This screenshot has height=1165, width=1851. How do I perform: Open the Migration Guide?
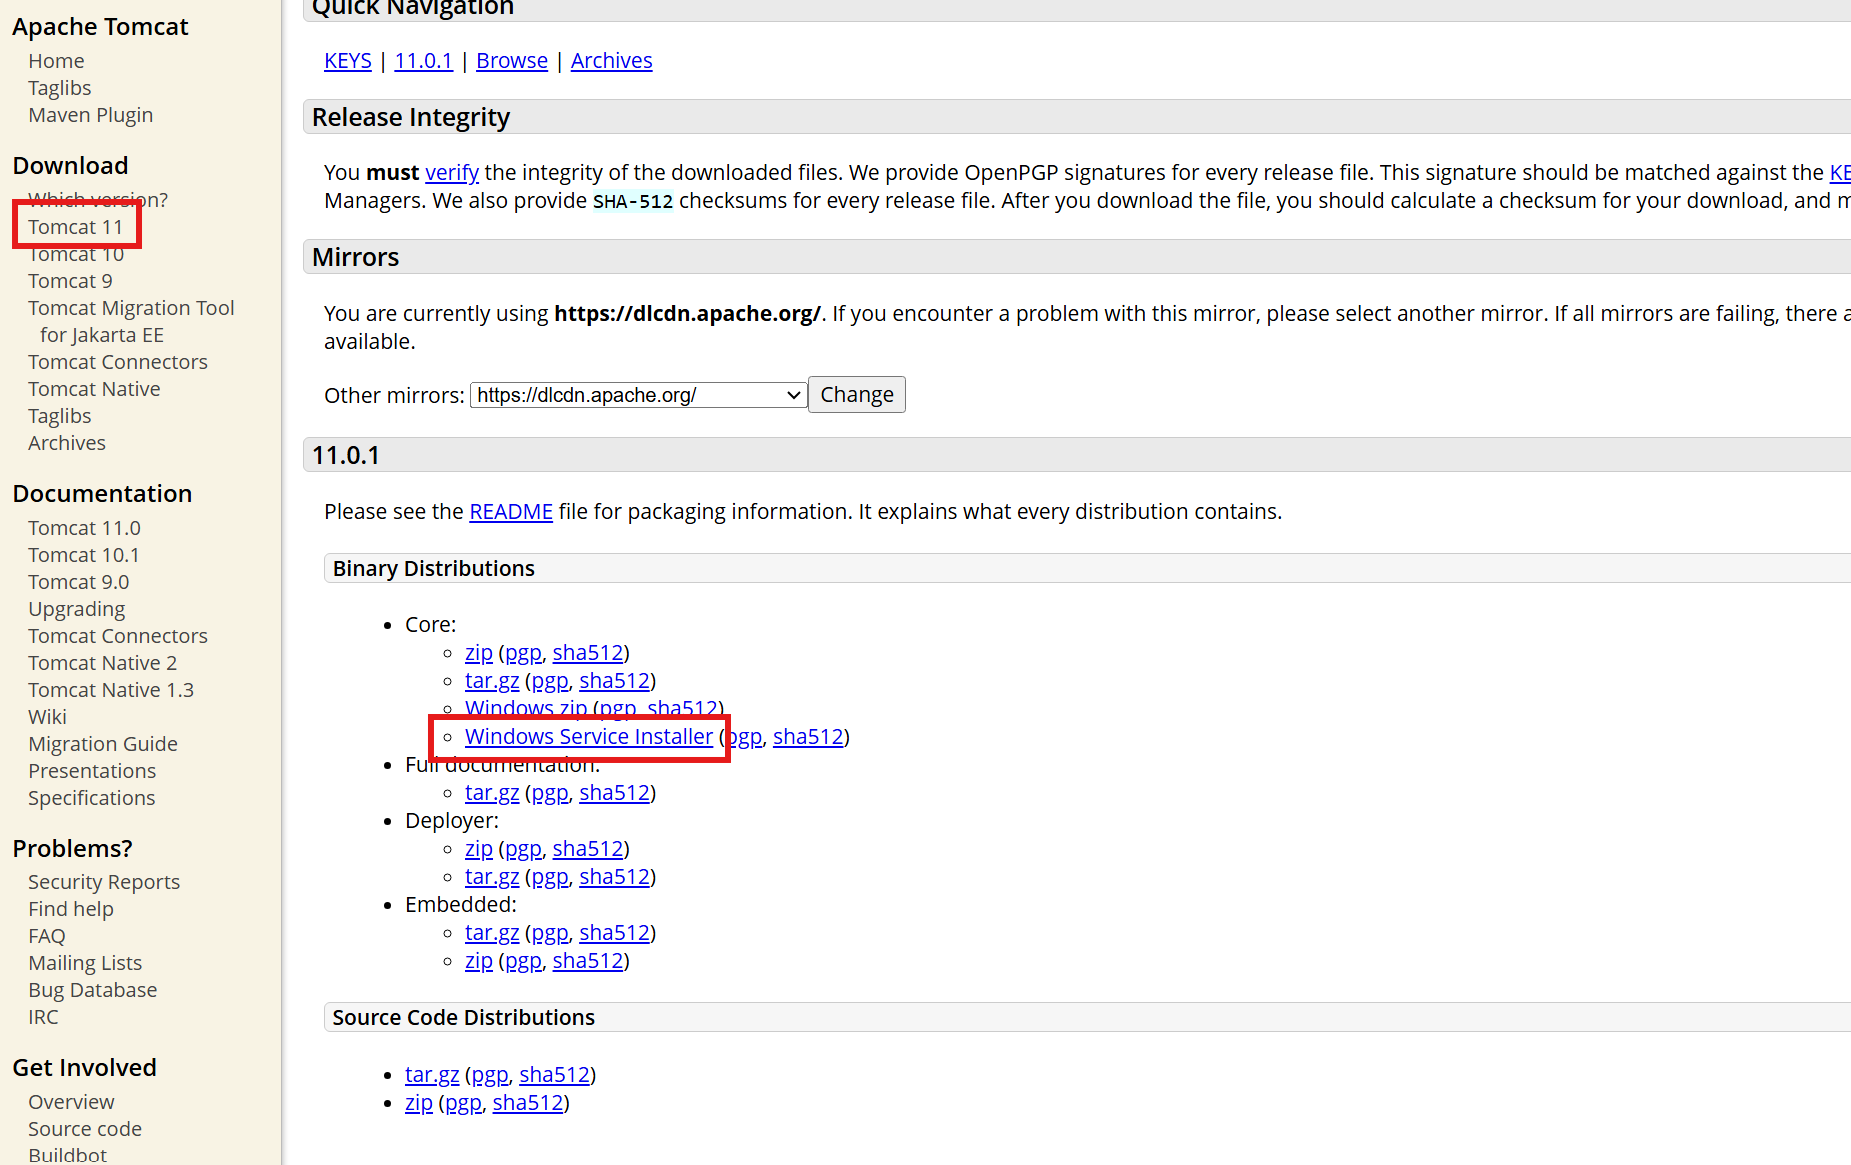(102, 744)
